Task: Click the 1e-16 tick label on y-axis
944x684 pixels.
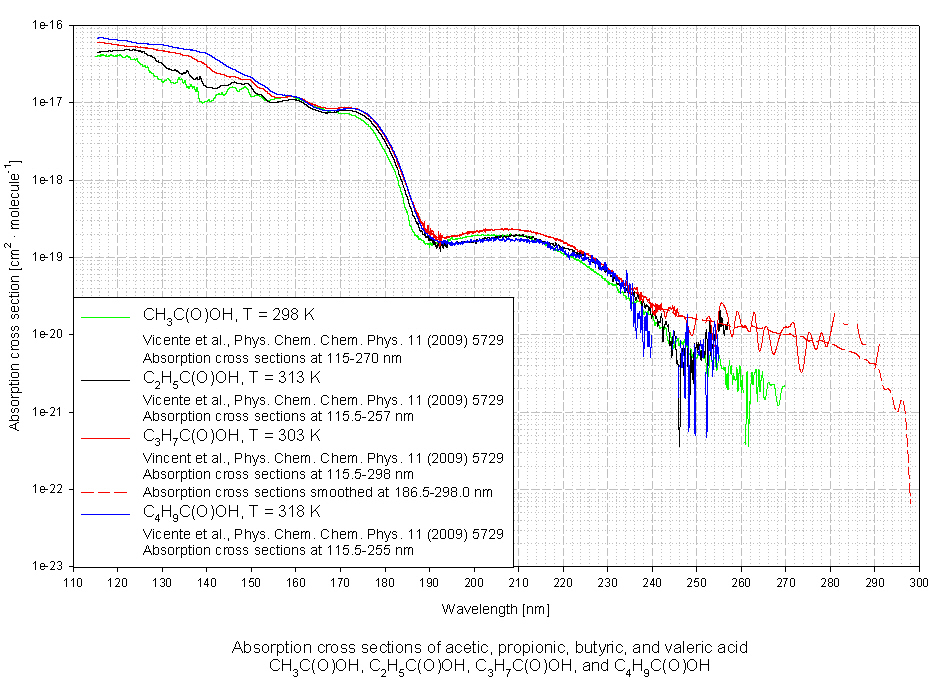Action: pos(45,25)
